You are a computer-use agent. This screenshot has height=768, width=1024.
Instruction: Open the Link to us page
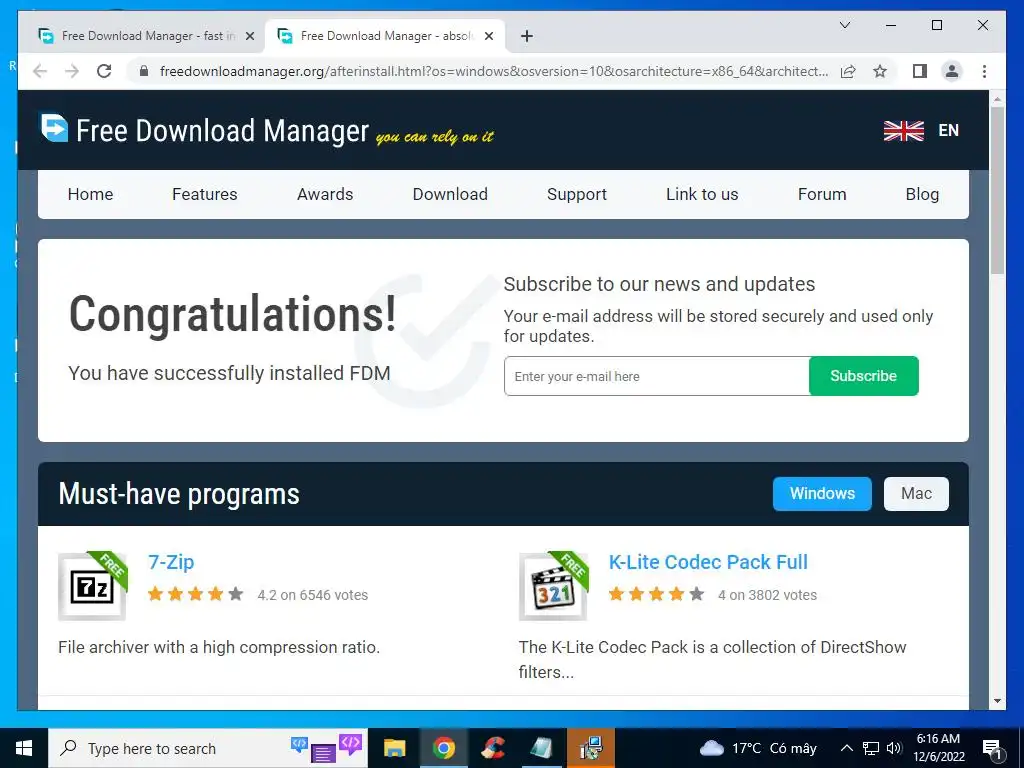[702, 194]
